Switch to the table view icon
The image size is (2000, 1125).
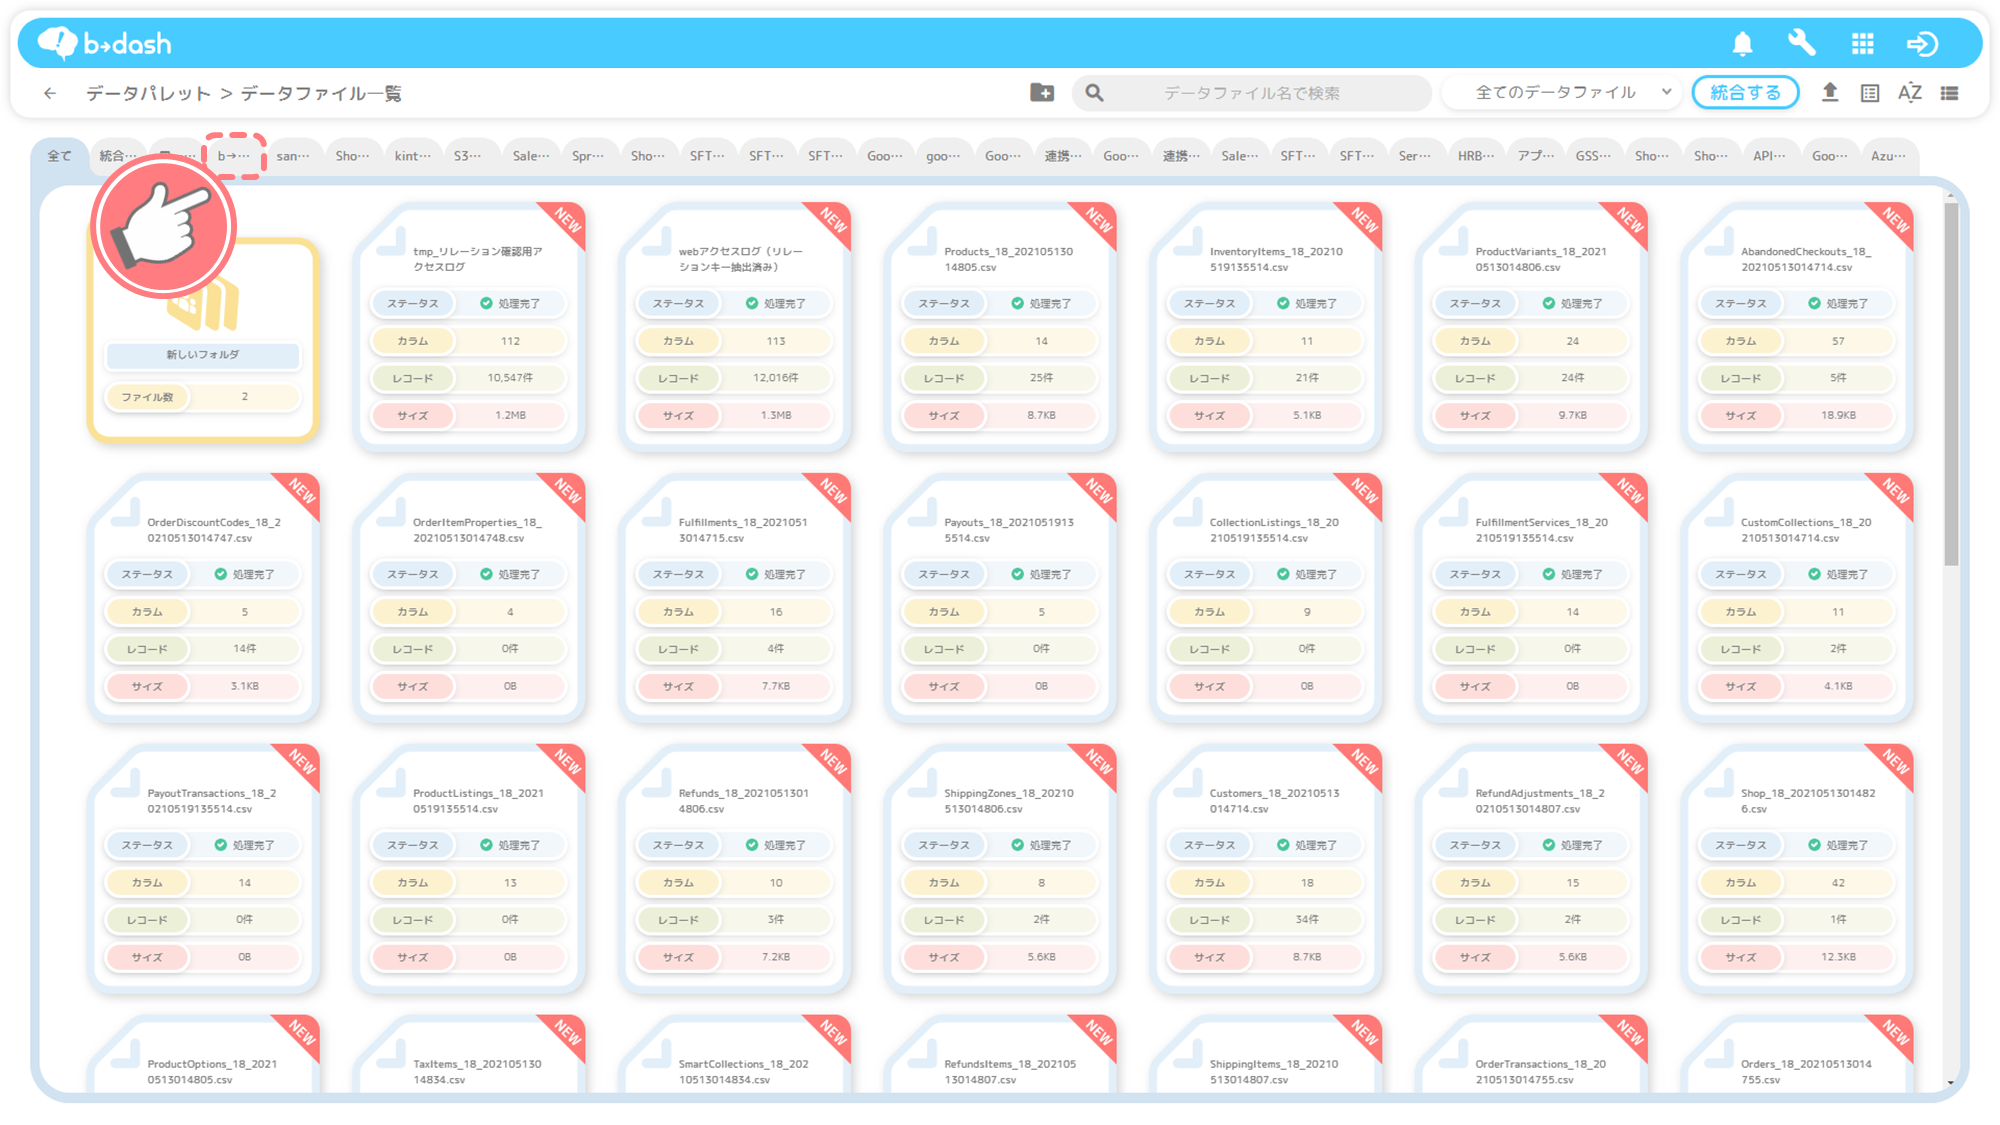pos(1870,93)
